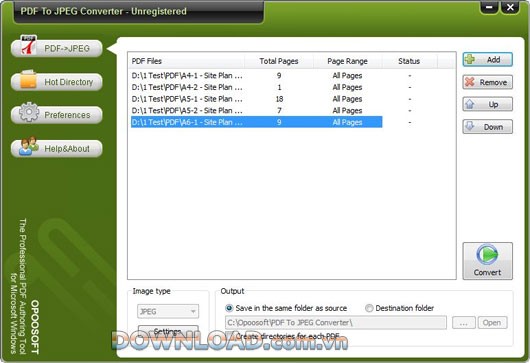
Task: Click the Open output folder button
Action: [492, 323]
